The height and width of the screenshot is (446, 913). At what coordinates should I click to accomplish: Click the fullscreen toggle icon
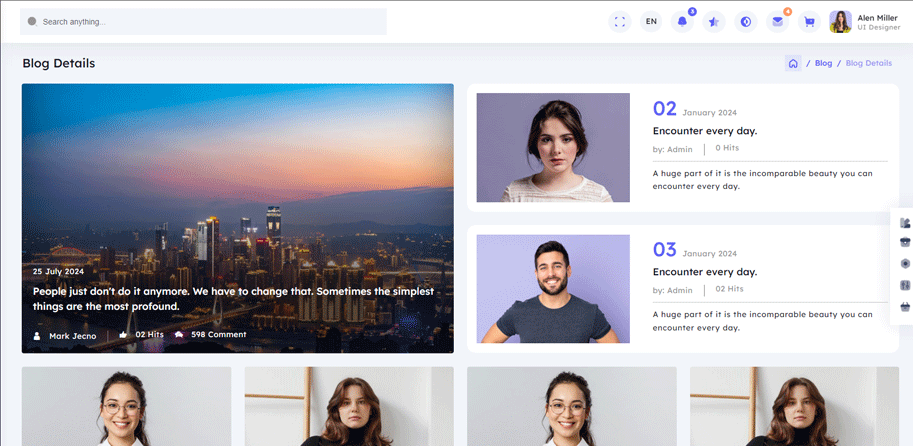pos(620,22)
